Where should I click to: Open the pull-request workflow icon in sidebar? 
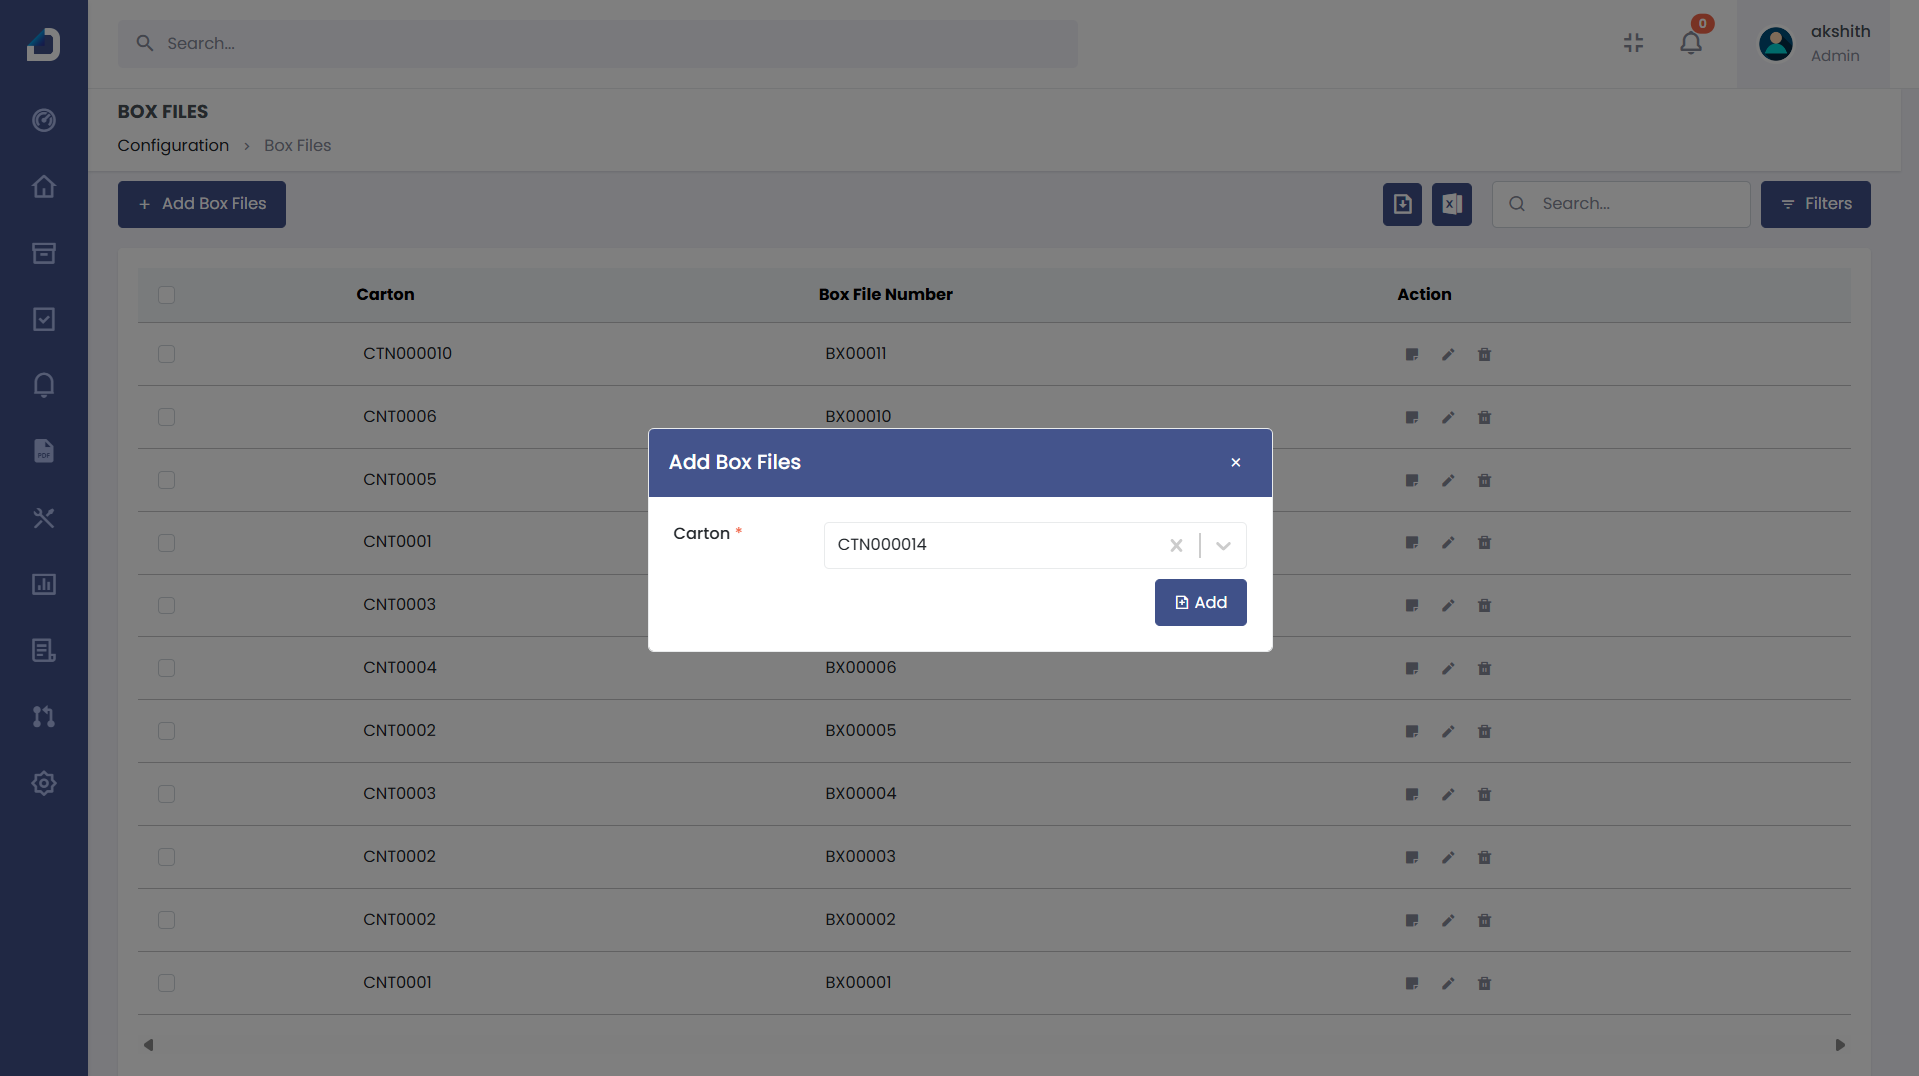click(x=43, y=717)
